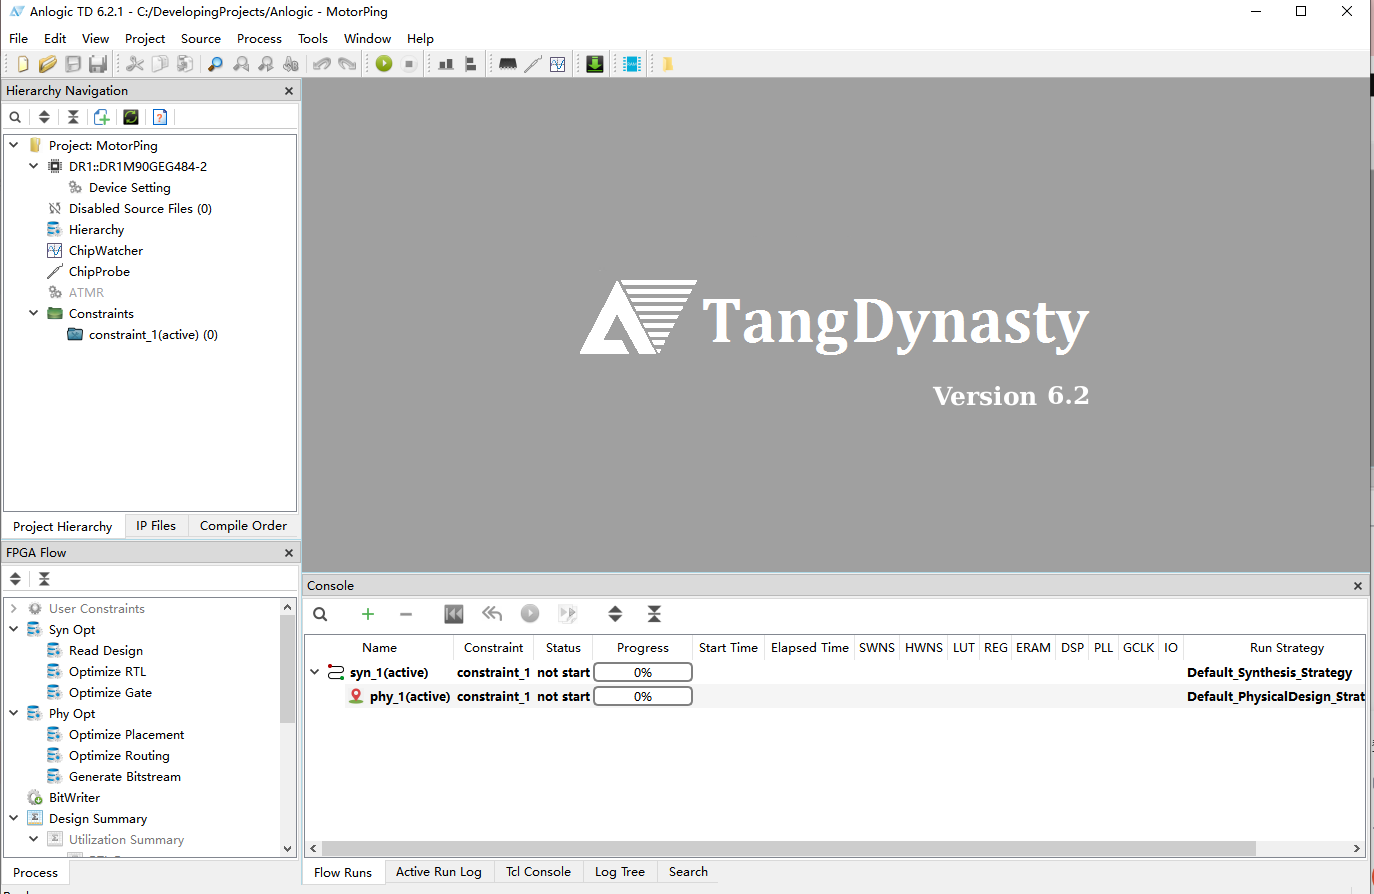Refresh hierarchy with the green arrows icon
Screen dimensions: 1374x894
(131, 117)
